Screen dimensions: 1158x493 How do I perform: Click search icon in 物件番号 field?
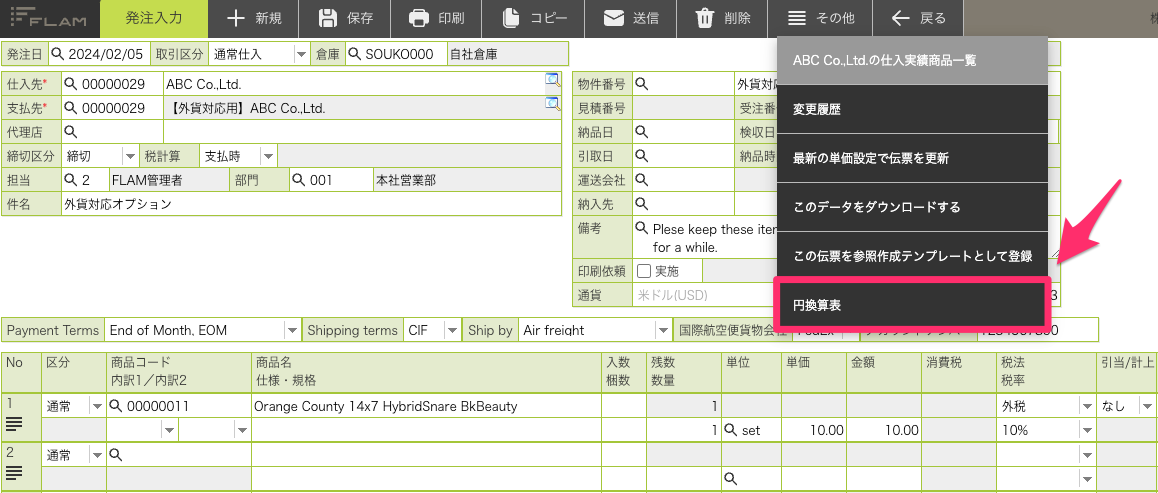pos(642,84)
